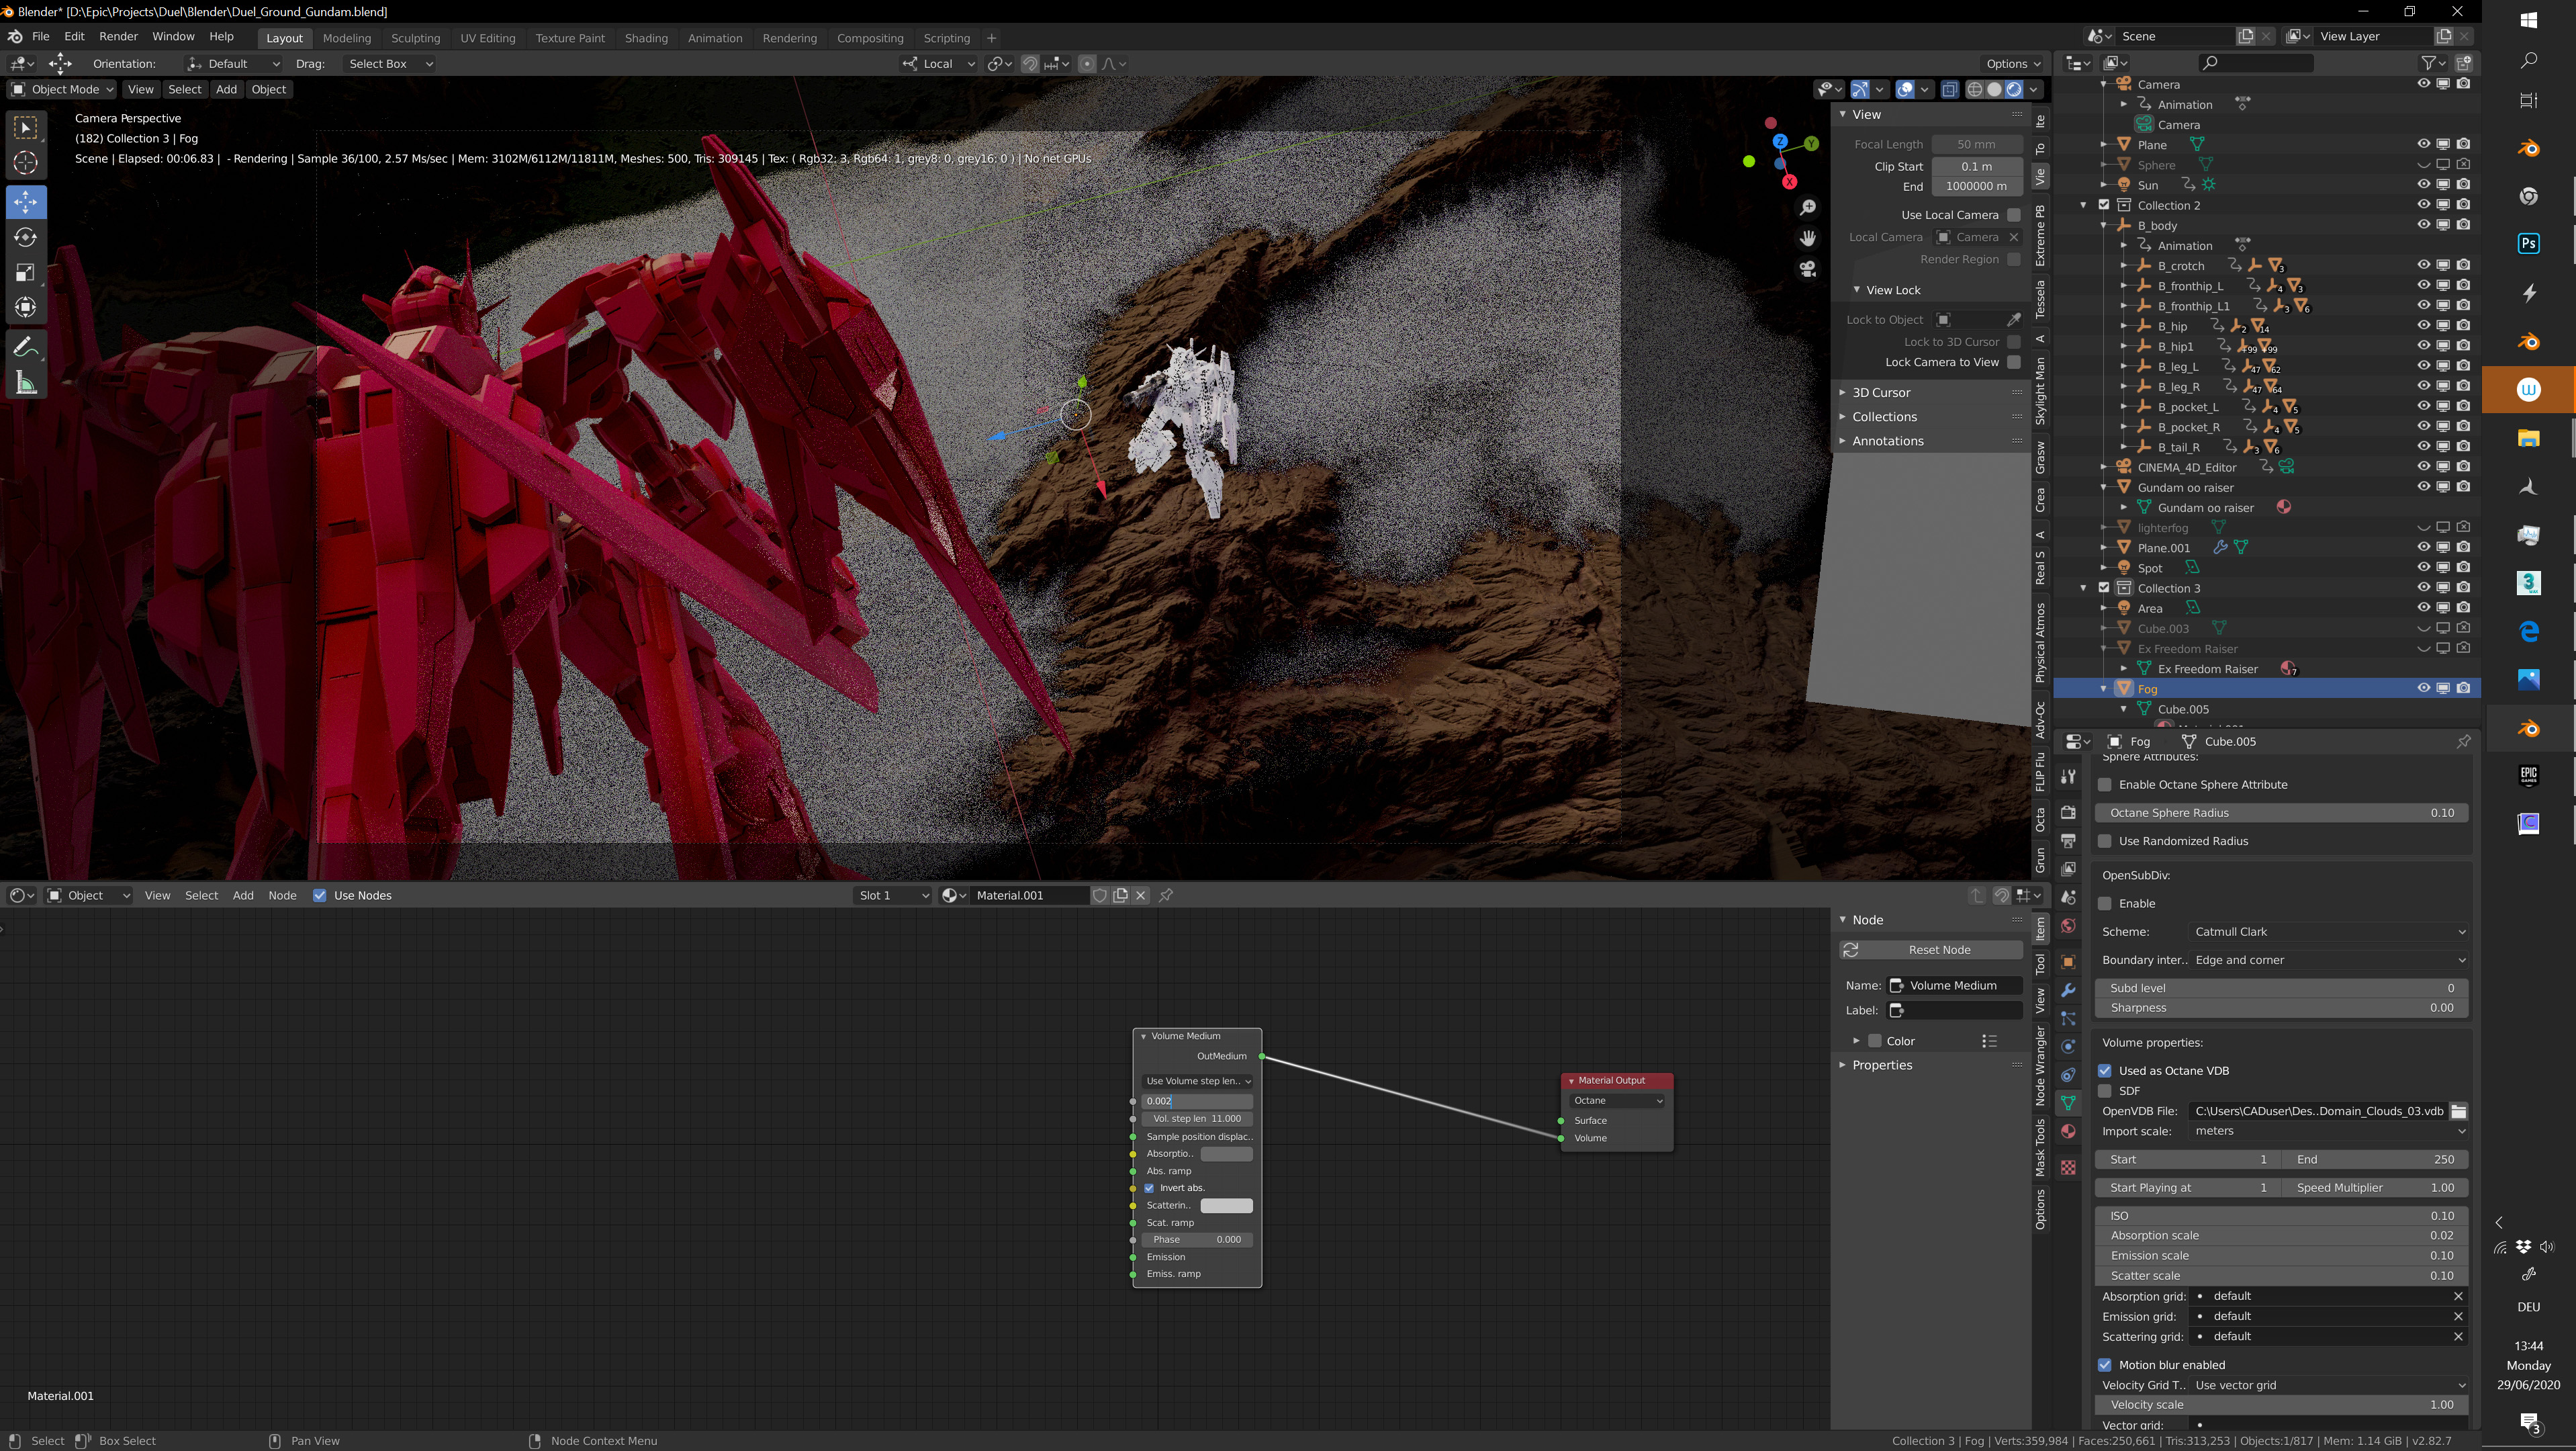Select the Scale tool in viewport toolbar
Viewport: 2576px width, 1451px height.
26,272
